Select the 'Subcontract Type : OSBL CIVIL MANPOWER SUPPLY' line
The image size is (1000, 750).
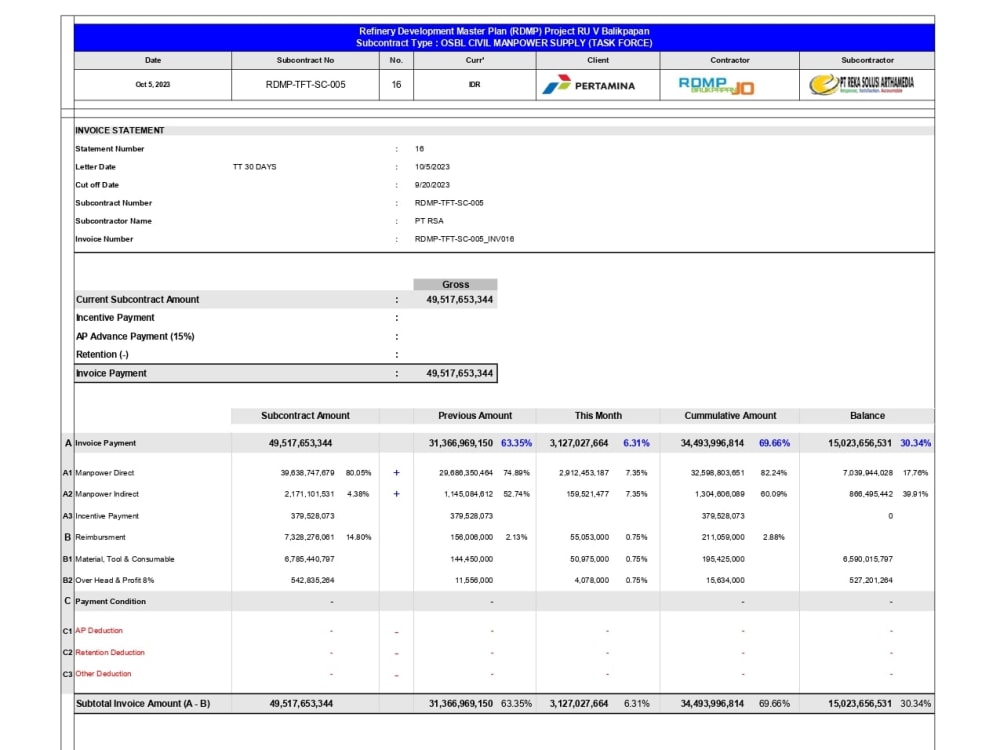504,43
